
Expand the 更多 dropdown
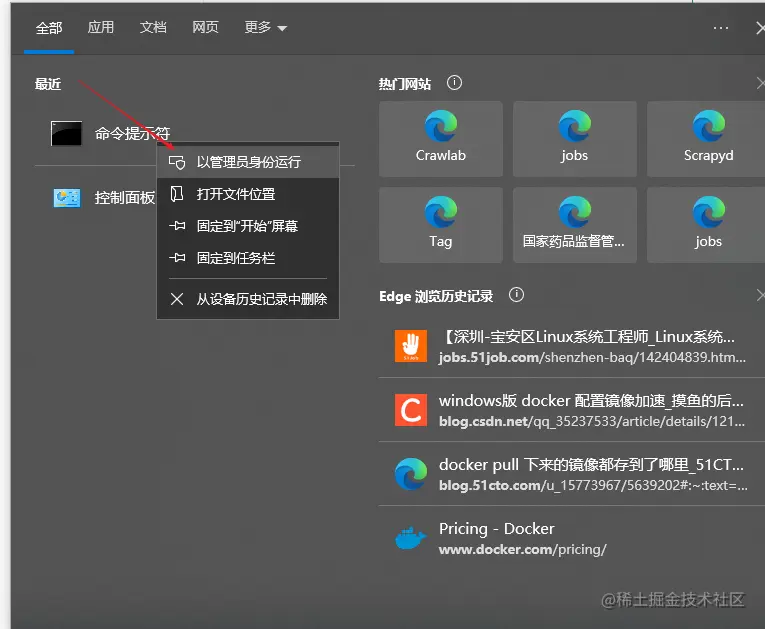coord(265,27)
